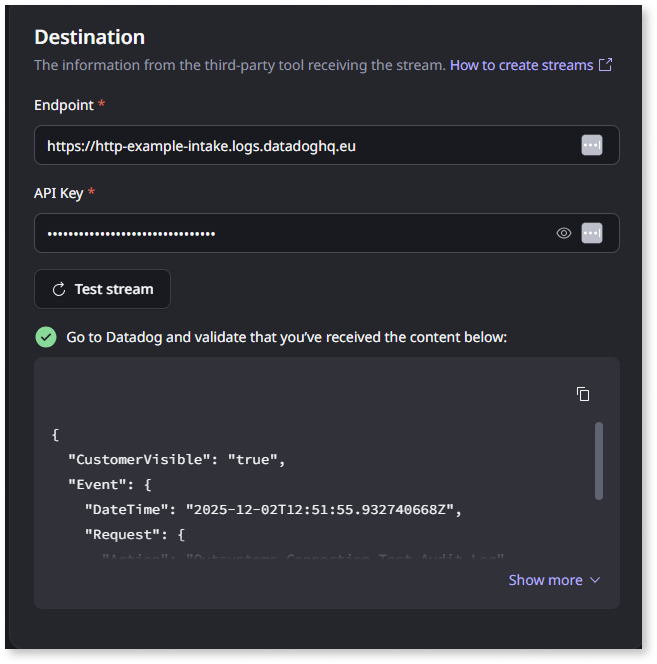Click the Go to Datadog validation message
This screenshot has width=657, height=664.
pos(286,337)
